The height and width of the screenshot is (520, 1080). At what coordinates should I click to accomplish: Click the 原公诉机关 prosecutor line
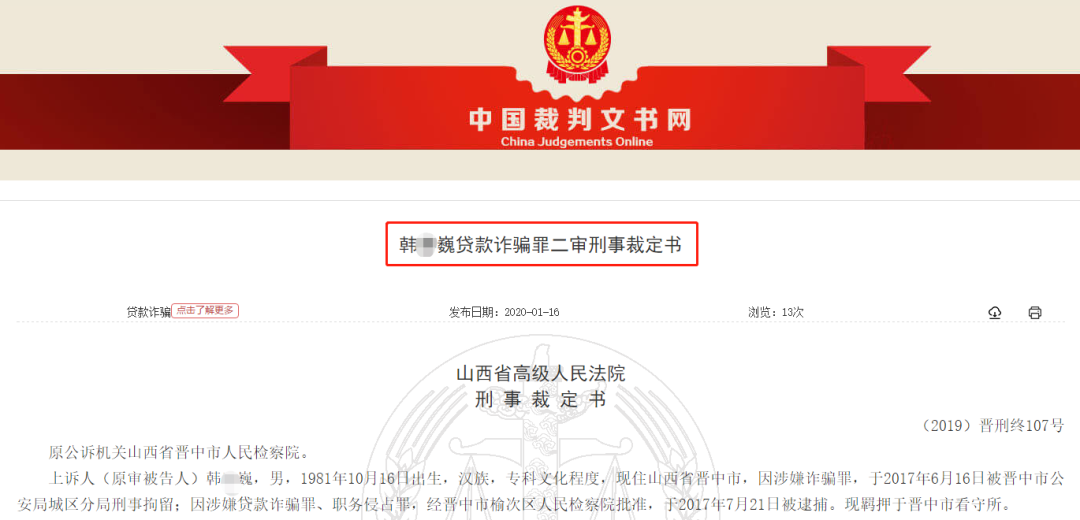[178, 453]
